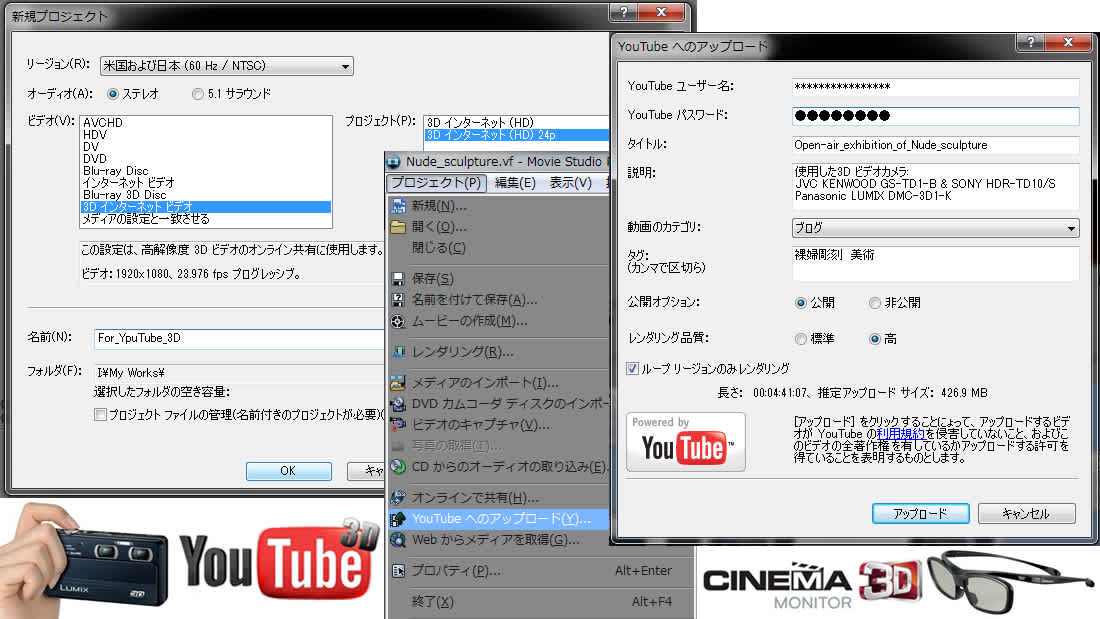
Task: Click the Capture Video icon
Action: (x=398, y=425)
